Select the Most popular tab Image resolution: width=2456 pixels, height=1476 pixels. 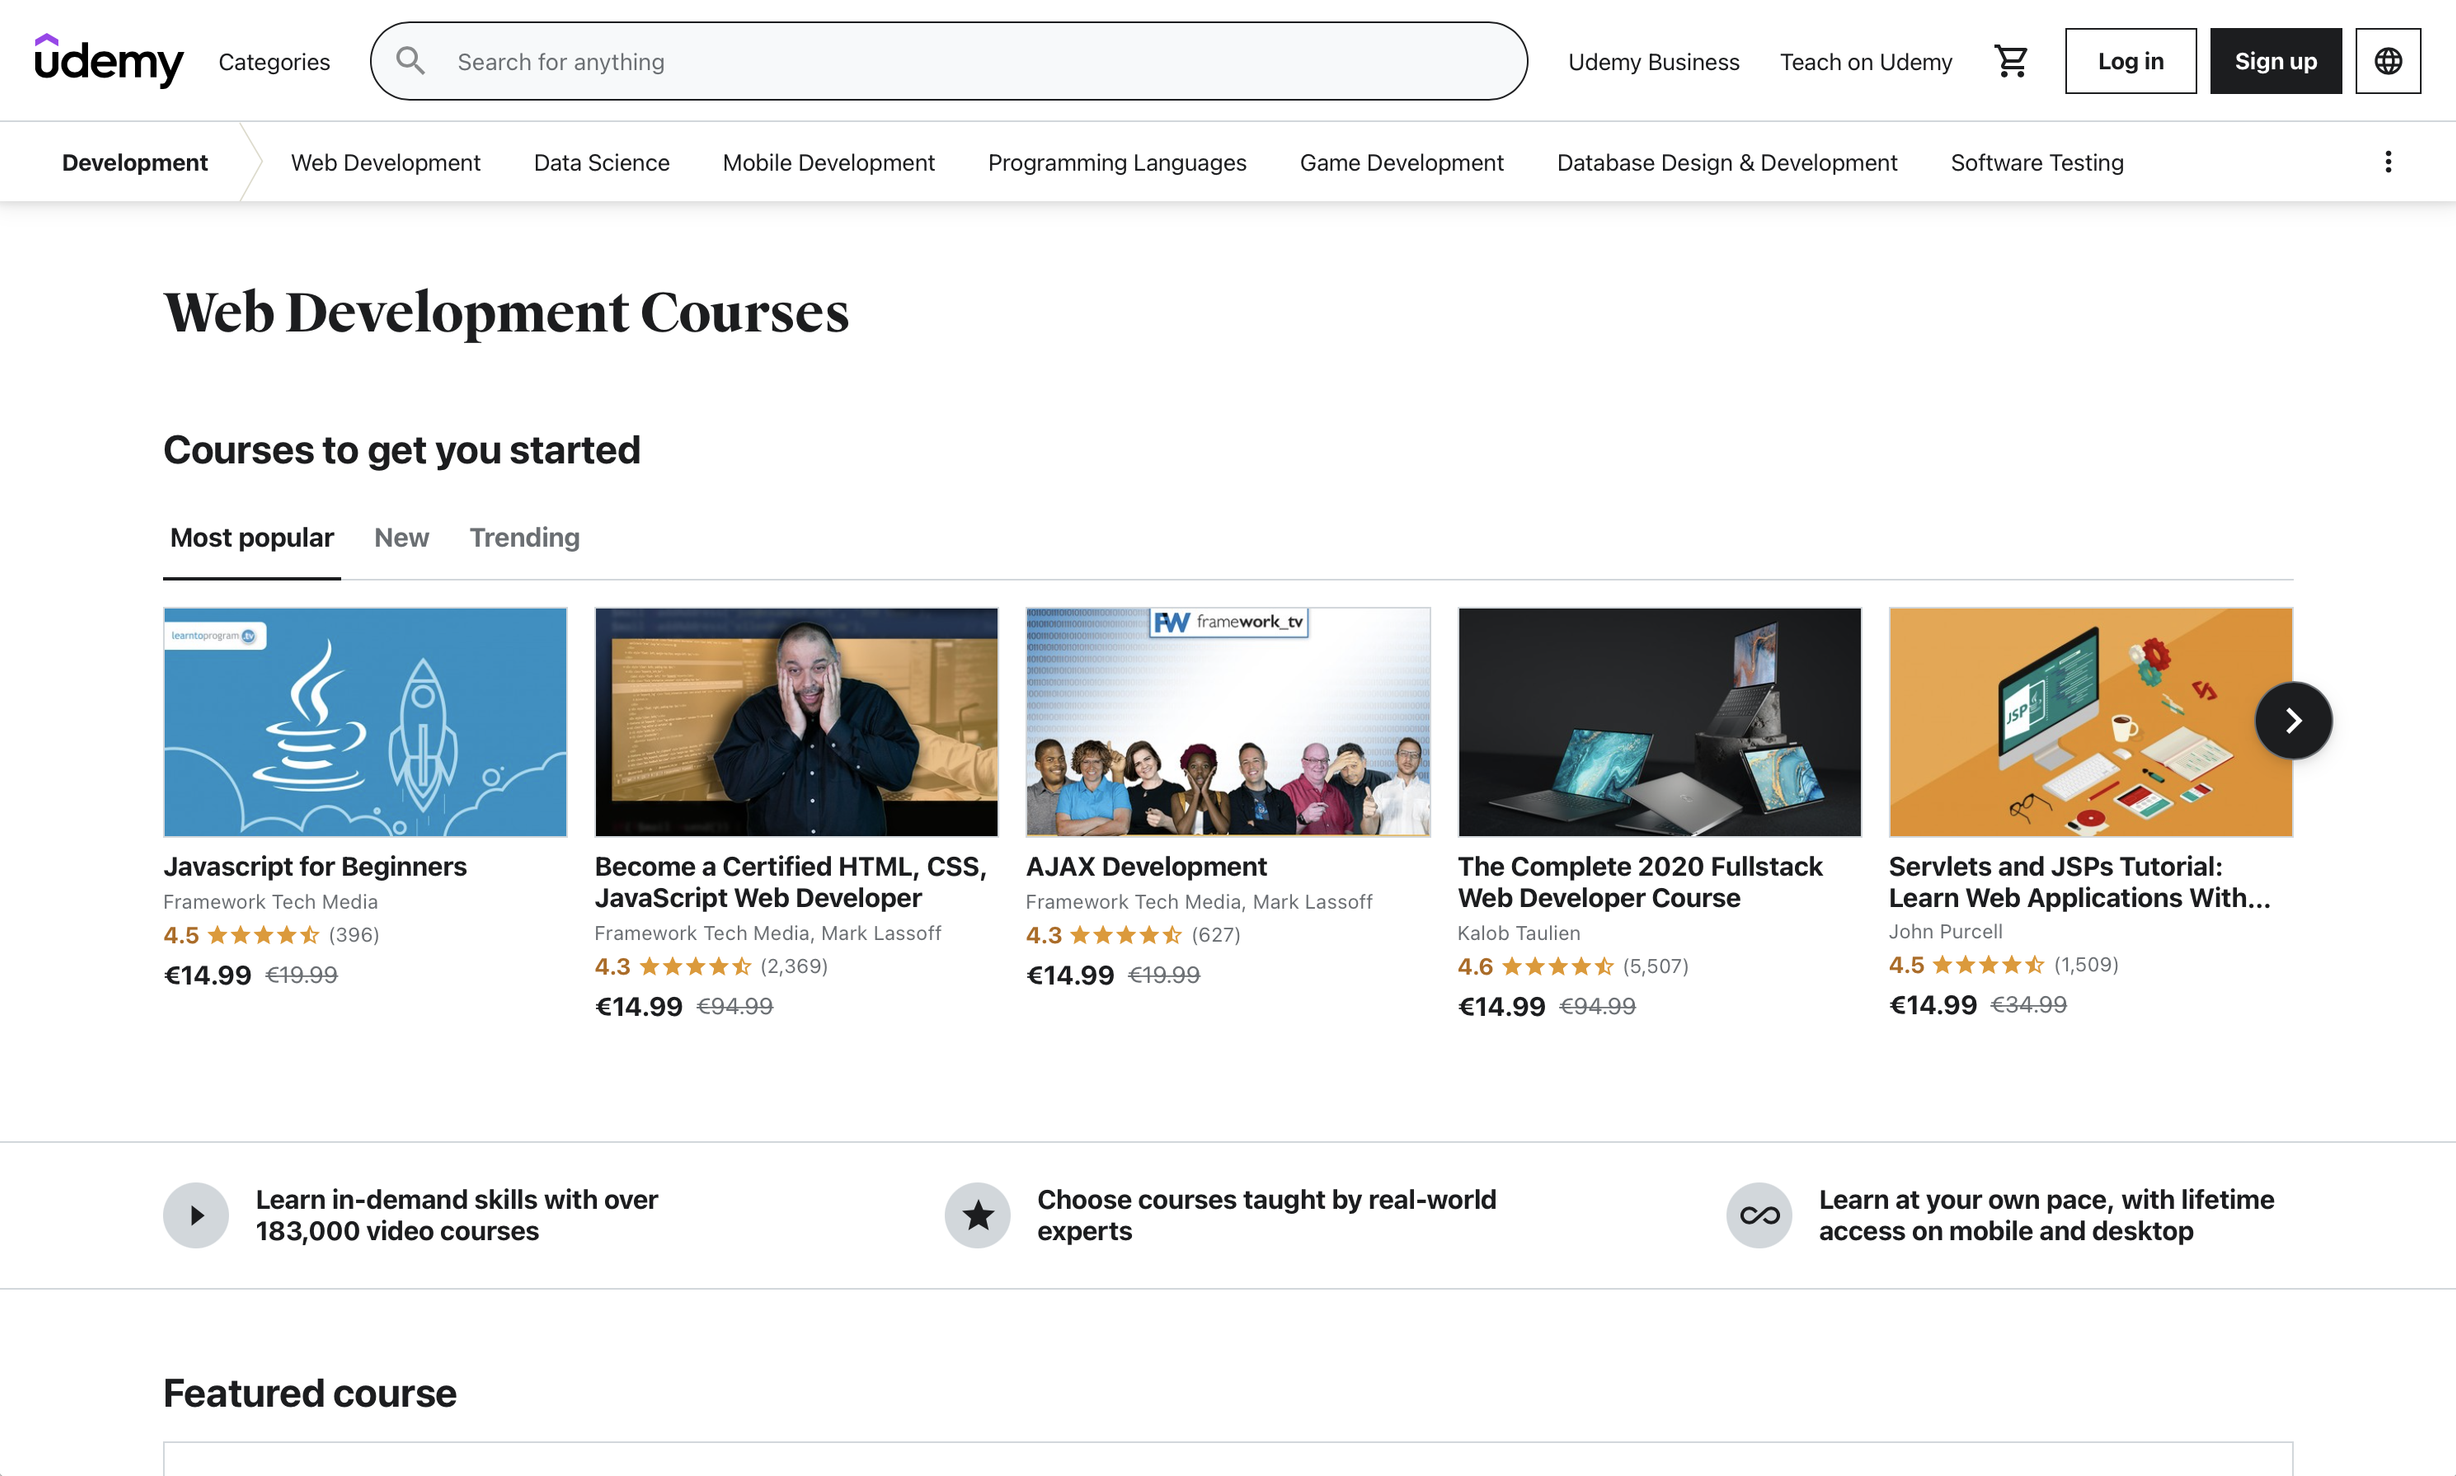(x=252, y=538)
